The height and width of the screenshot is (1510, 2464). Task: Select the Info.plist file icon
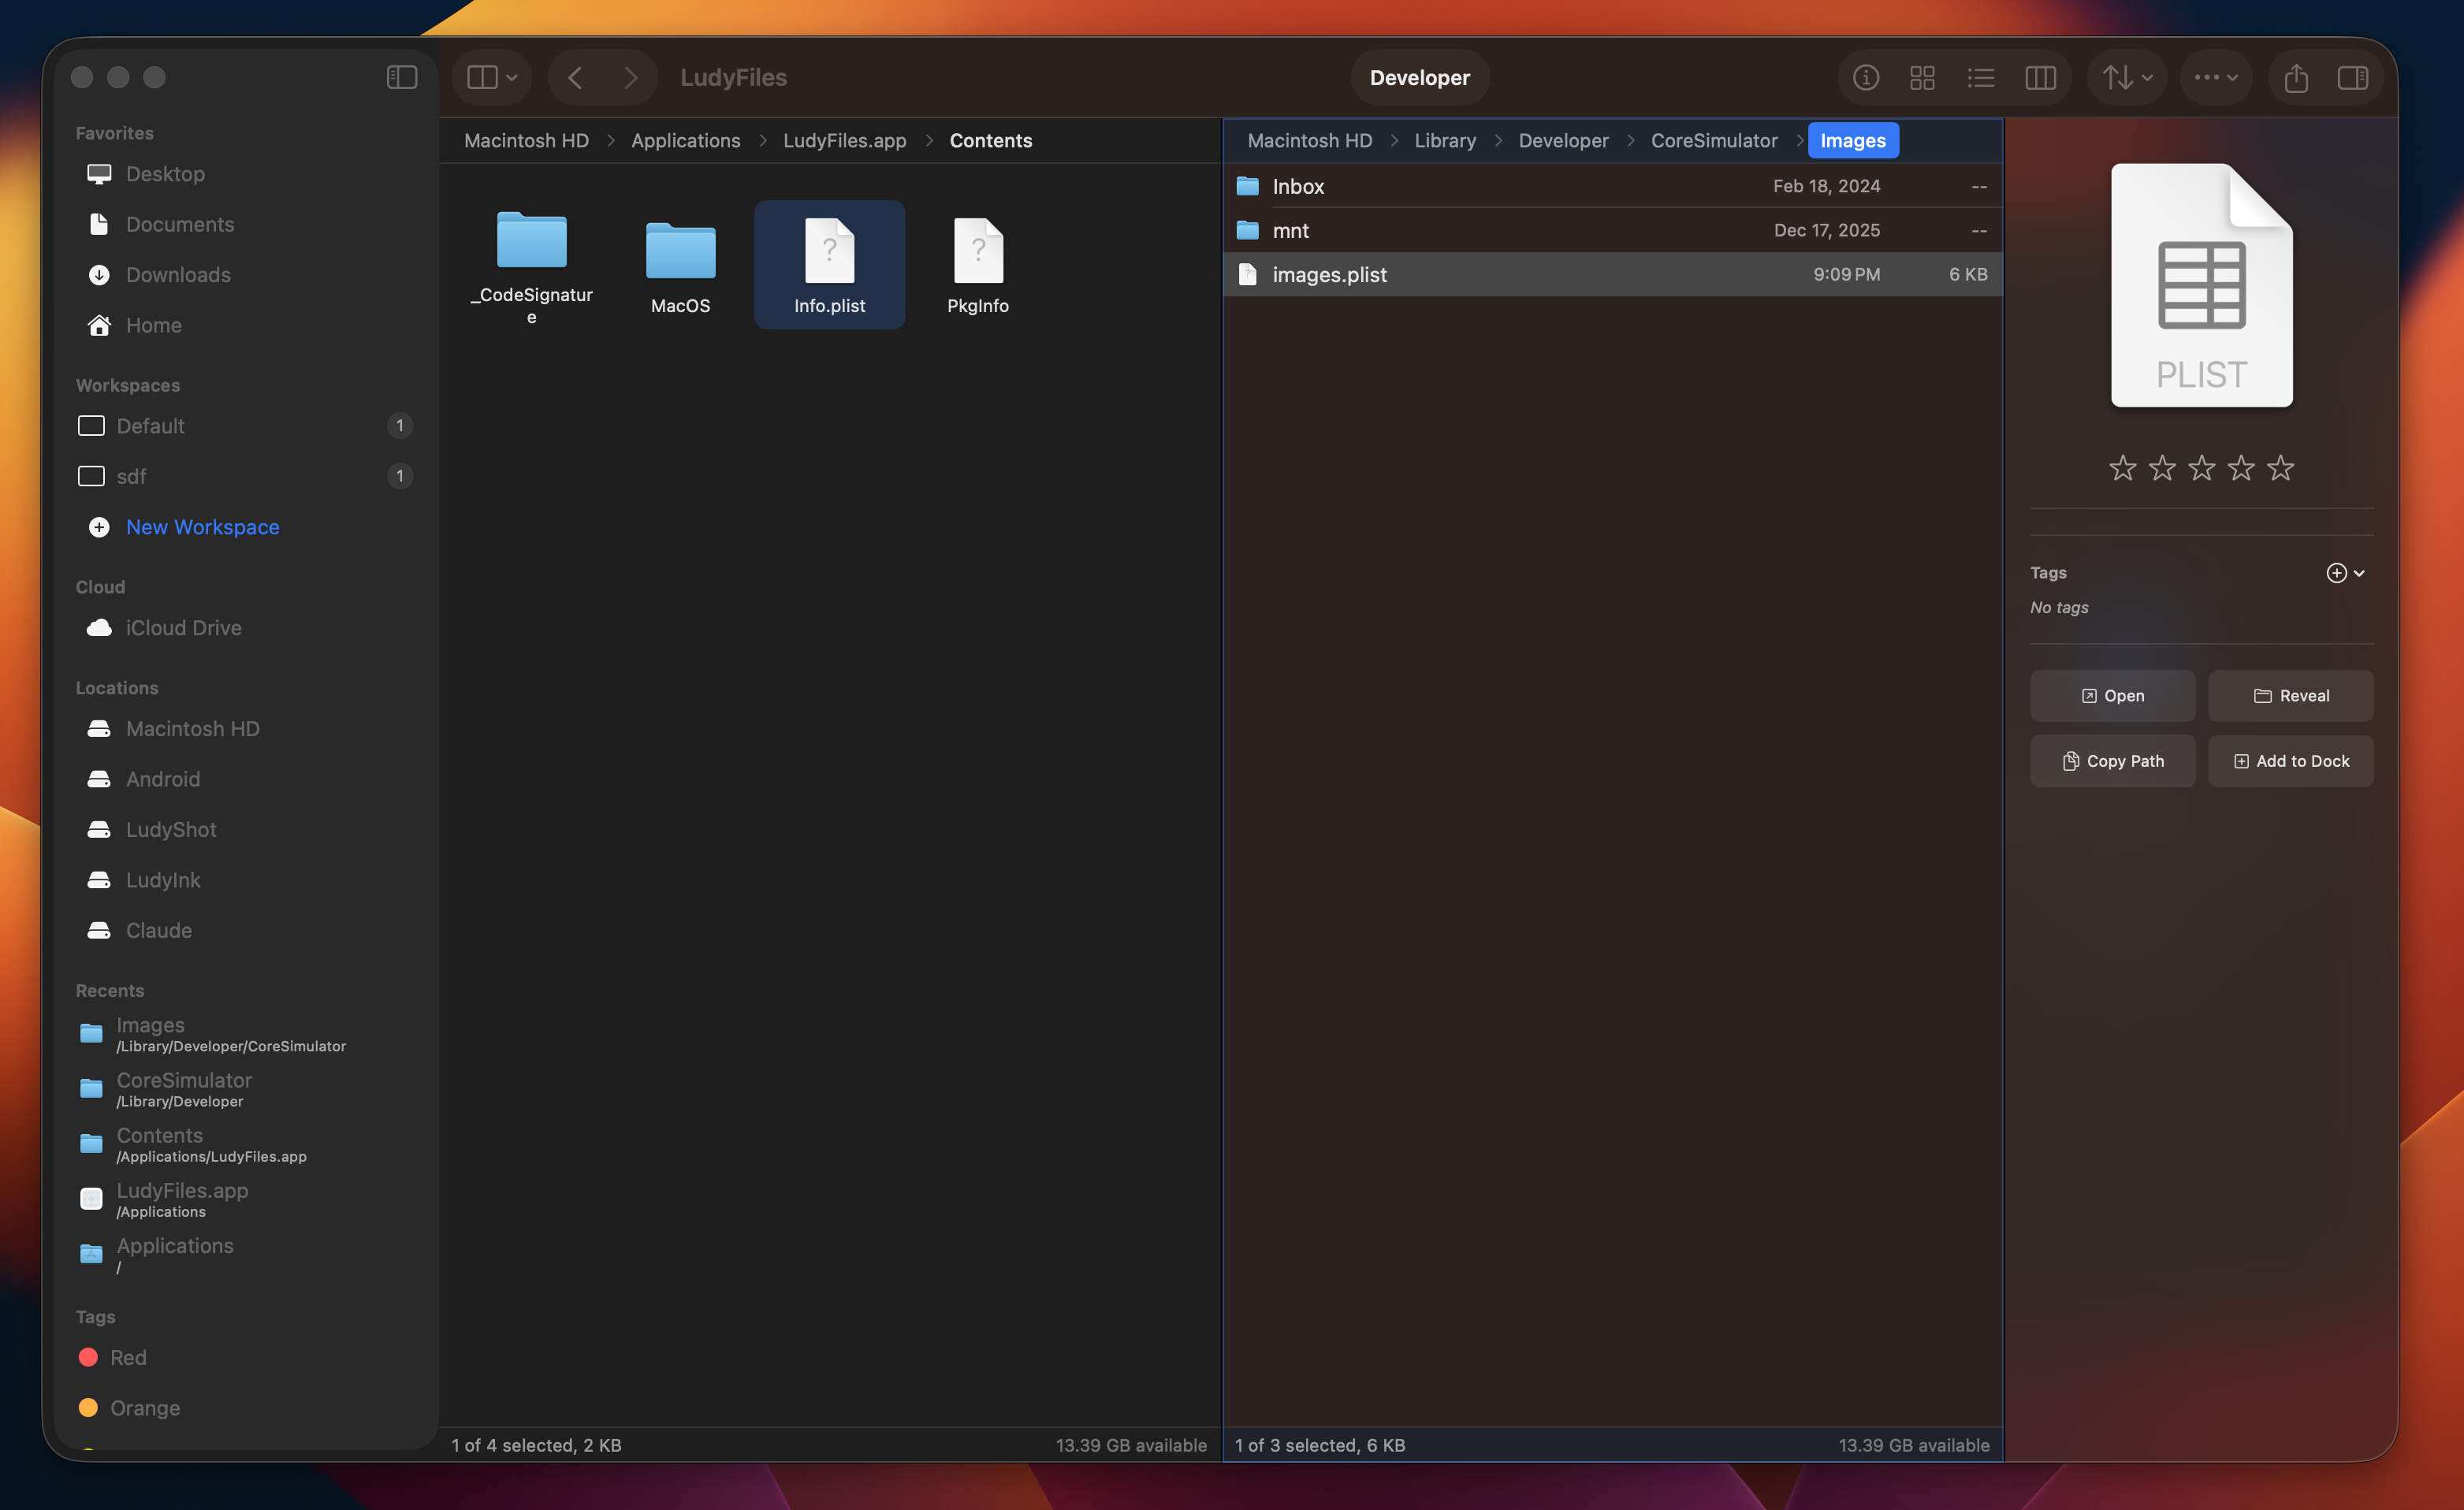click(829, 250)
